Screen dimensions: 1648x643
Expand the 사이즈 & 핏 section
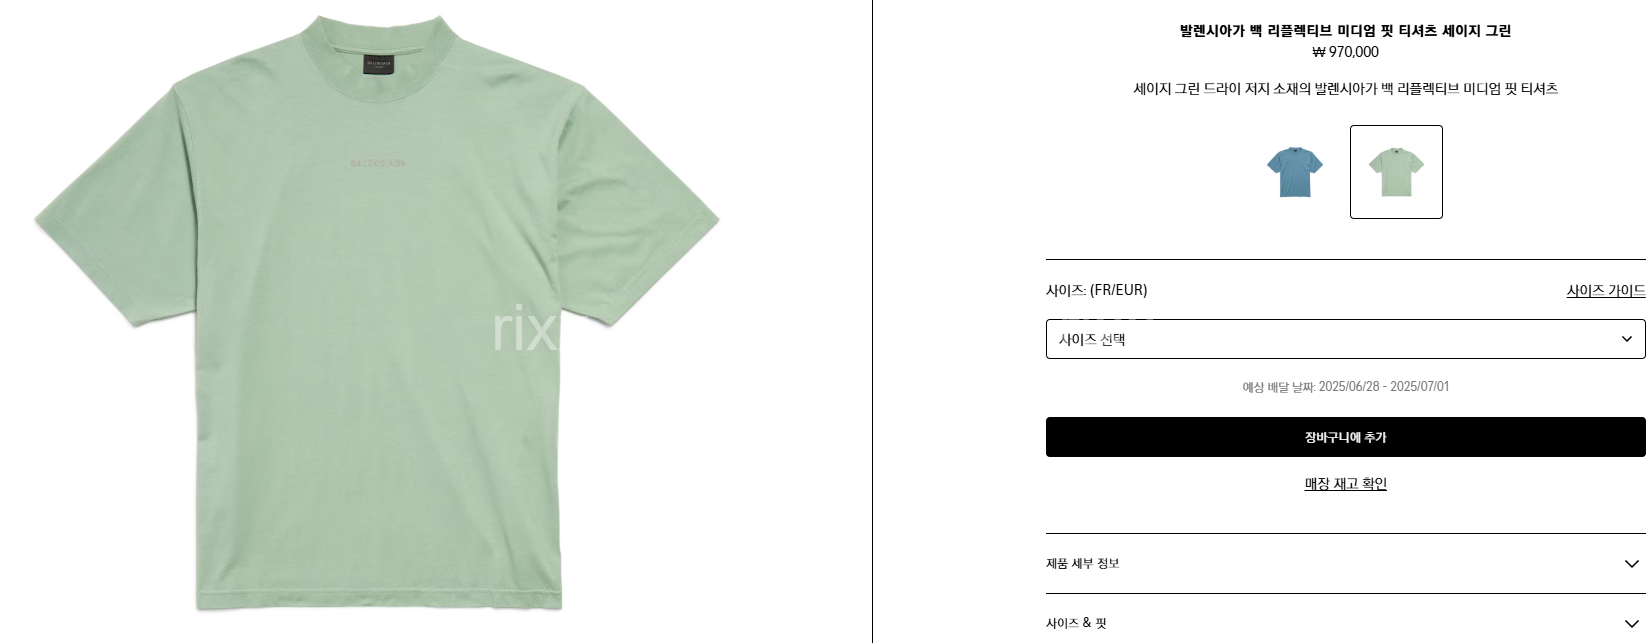point(1345,622)
